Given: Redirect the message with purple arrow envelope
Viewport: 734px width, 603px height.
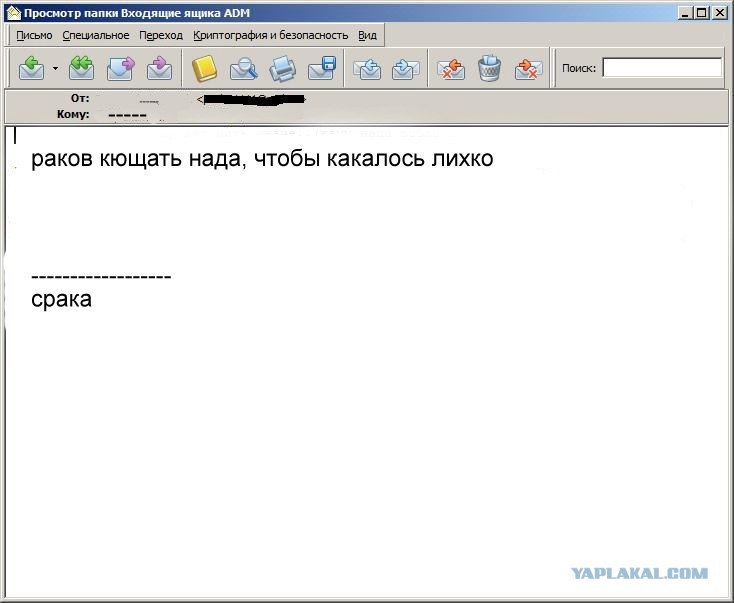Looking at the screenshot, I should pyautogui.click(x=160, y=68).
